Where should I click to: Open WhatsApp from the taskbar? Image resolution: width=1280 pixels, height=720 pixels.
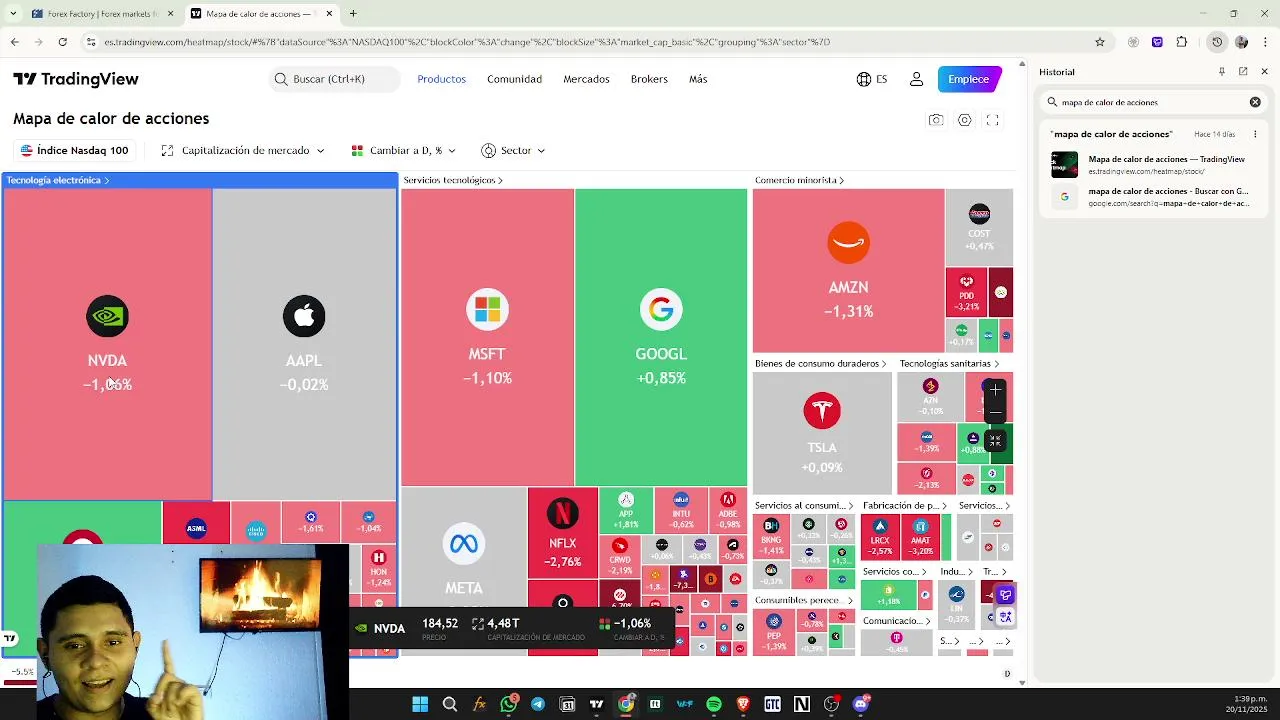pyautogui.click(x=509, y=704)
